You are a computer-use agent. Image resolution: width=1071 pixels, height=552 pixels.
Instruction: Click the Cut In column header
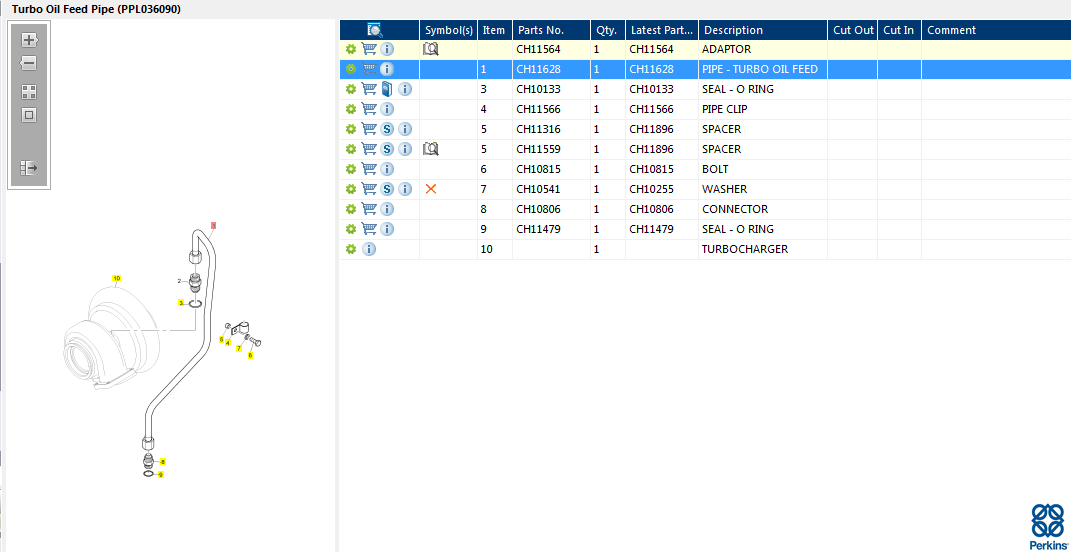900,30
